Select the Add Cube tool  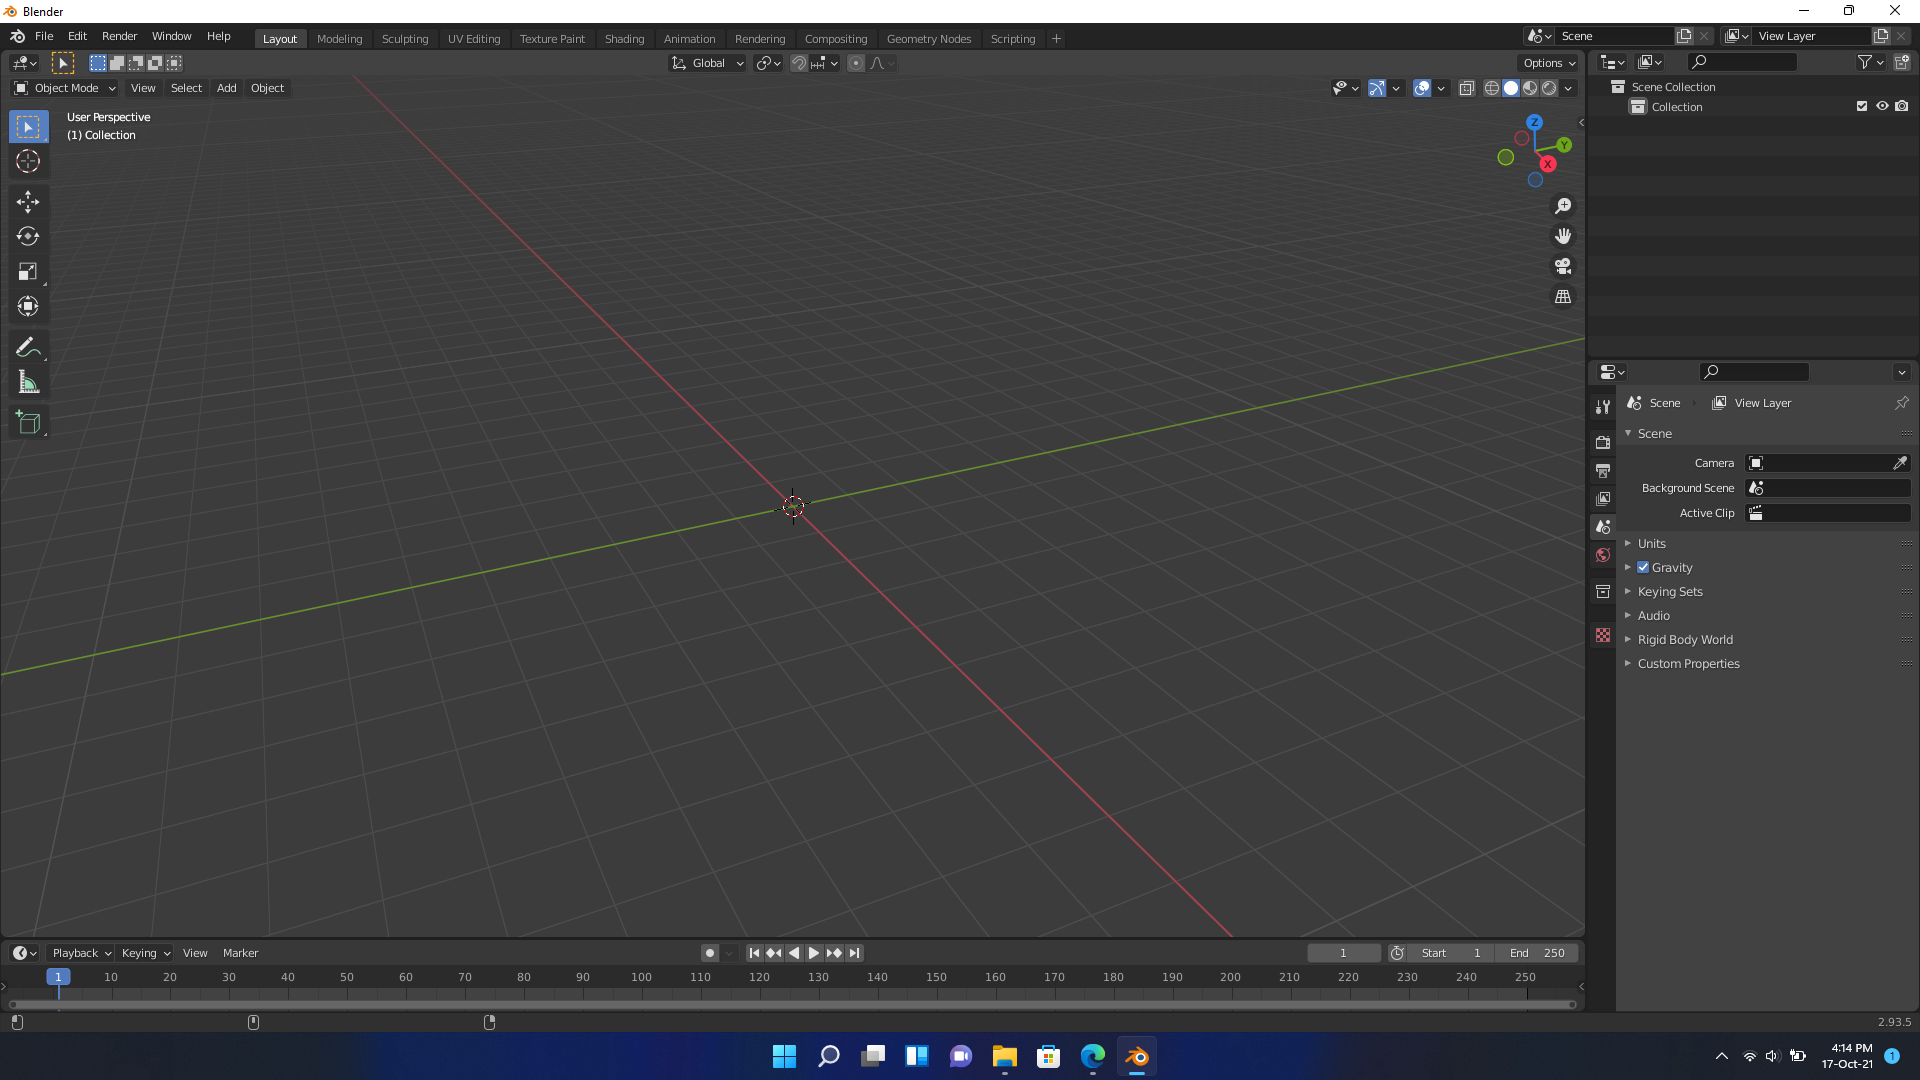(x=28, y=423)
